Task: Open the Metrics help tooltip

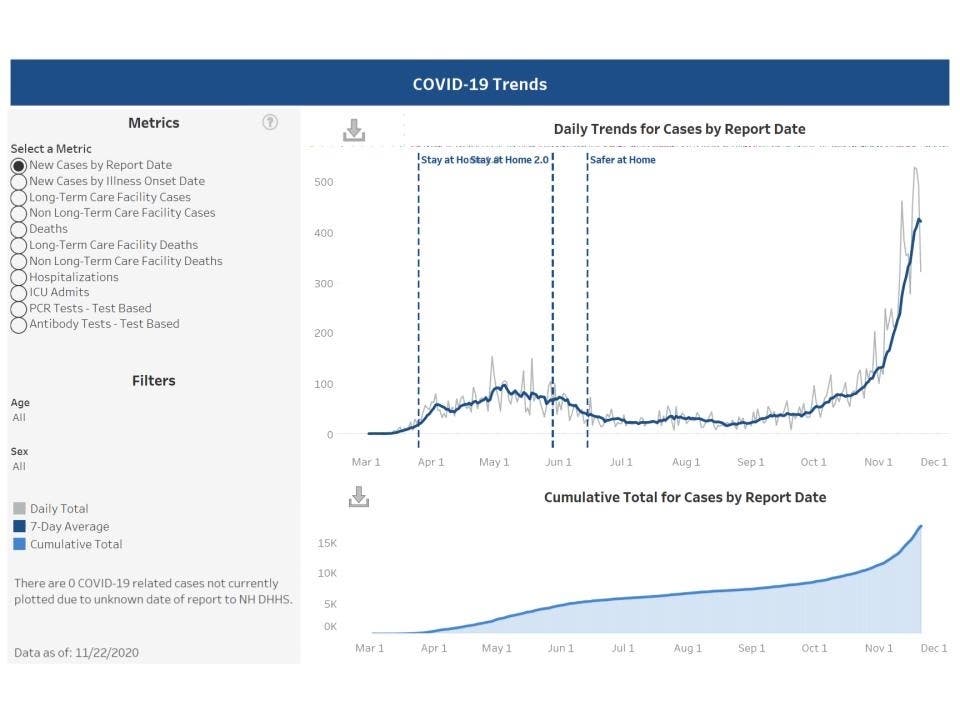Action: click(270, 121)
